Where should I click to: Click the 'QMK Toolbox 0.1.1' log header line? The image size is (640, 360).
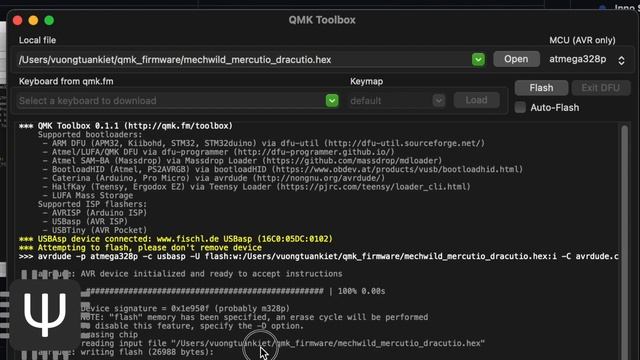tap(126, 126)
